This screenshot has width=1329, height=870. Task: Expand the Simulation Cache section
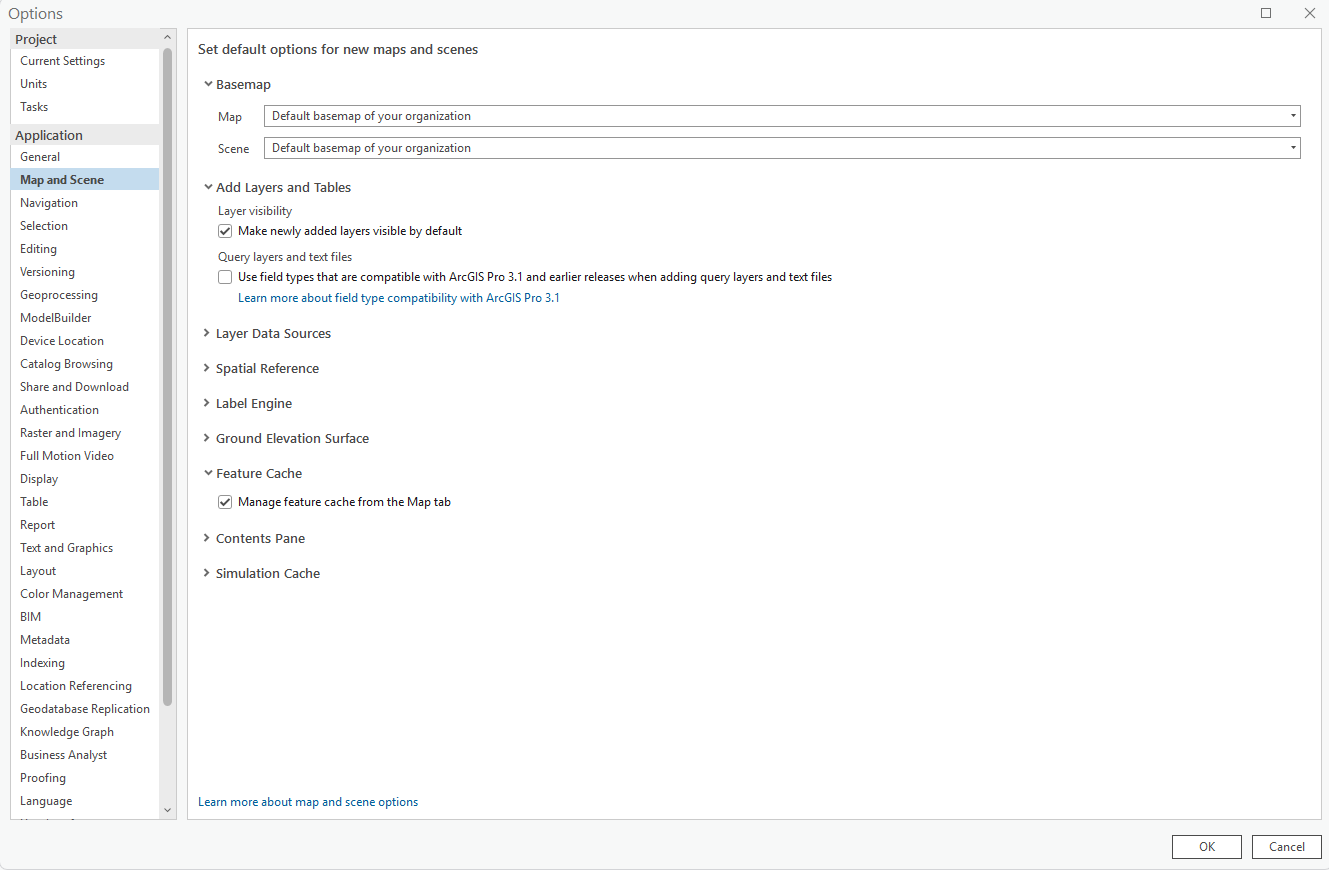(207, 573)
